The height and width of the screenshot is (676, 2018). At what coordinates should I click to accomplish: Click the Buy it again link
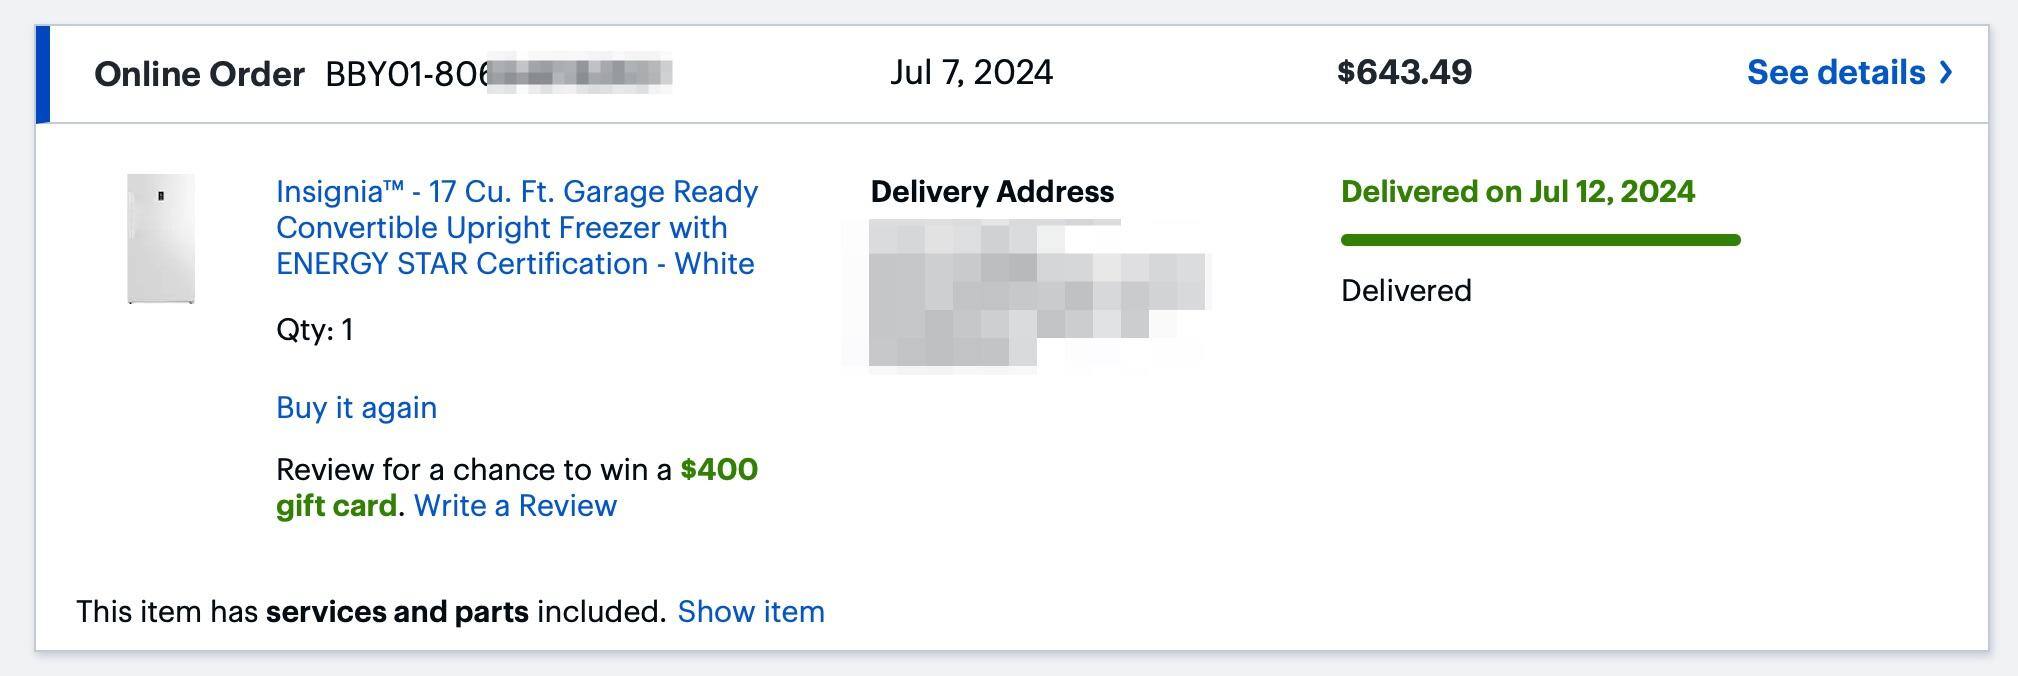click(356, 408)
